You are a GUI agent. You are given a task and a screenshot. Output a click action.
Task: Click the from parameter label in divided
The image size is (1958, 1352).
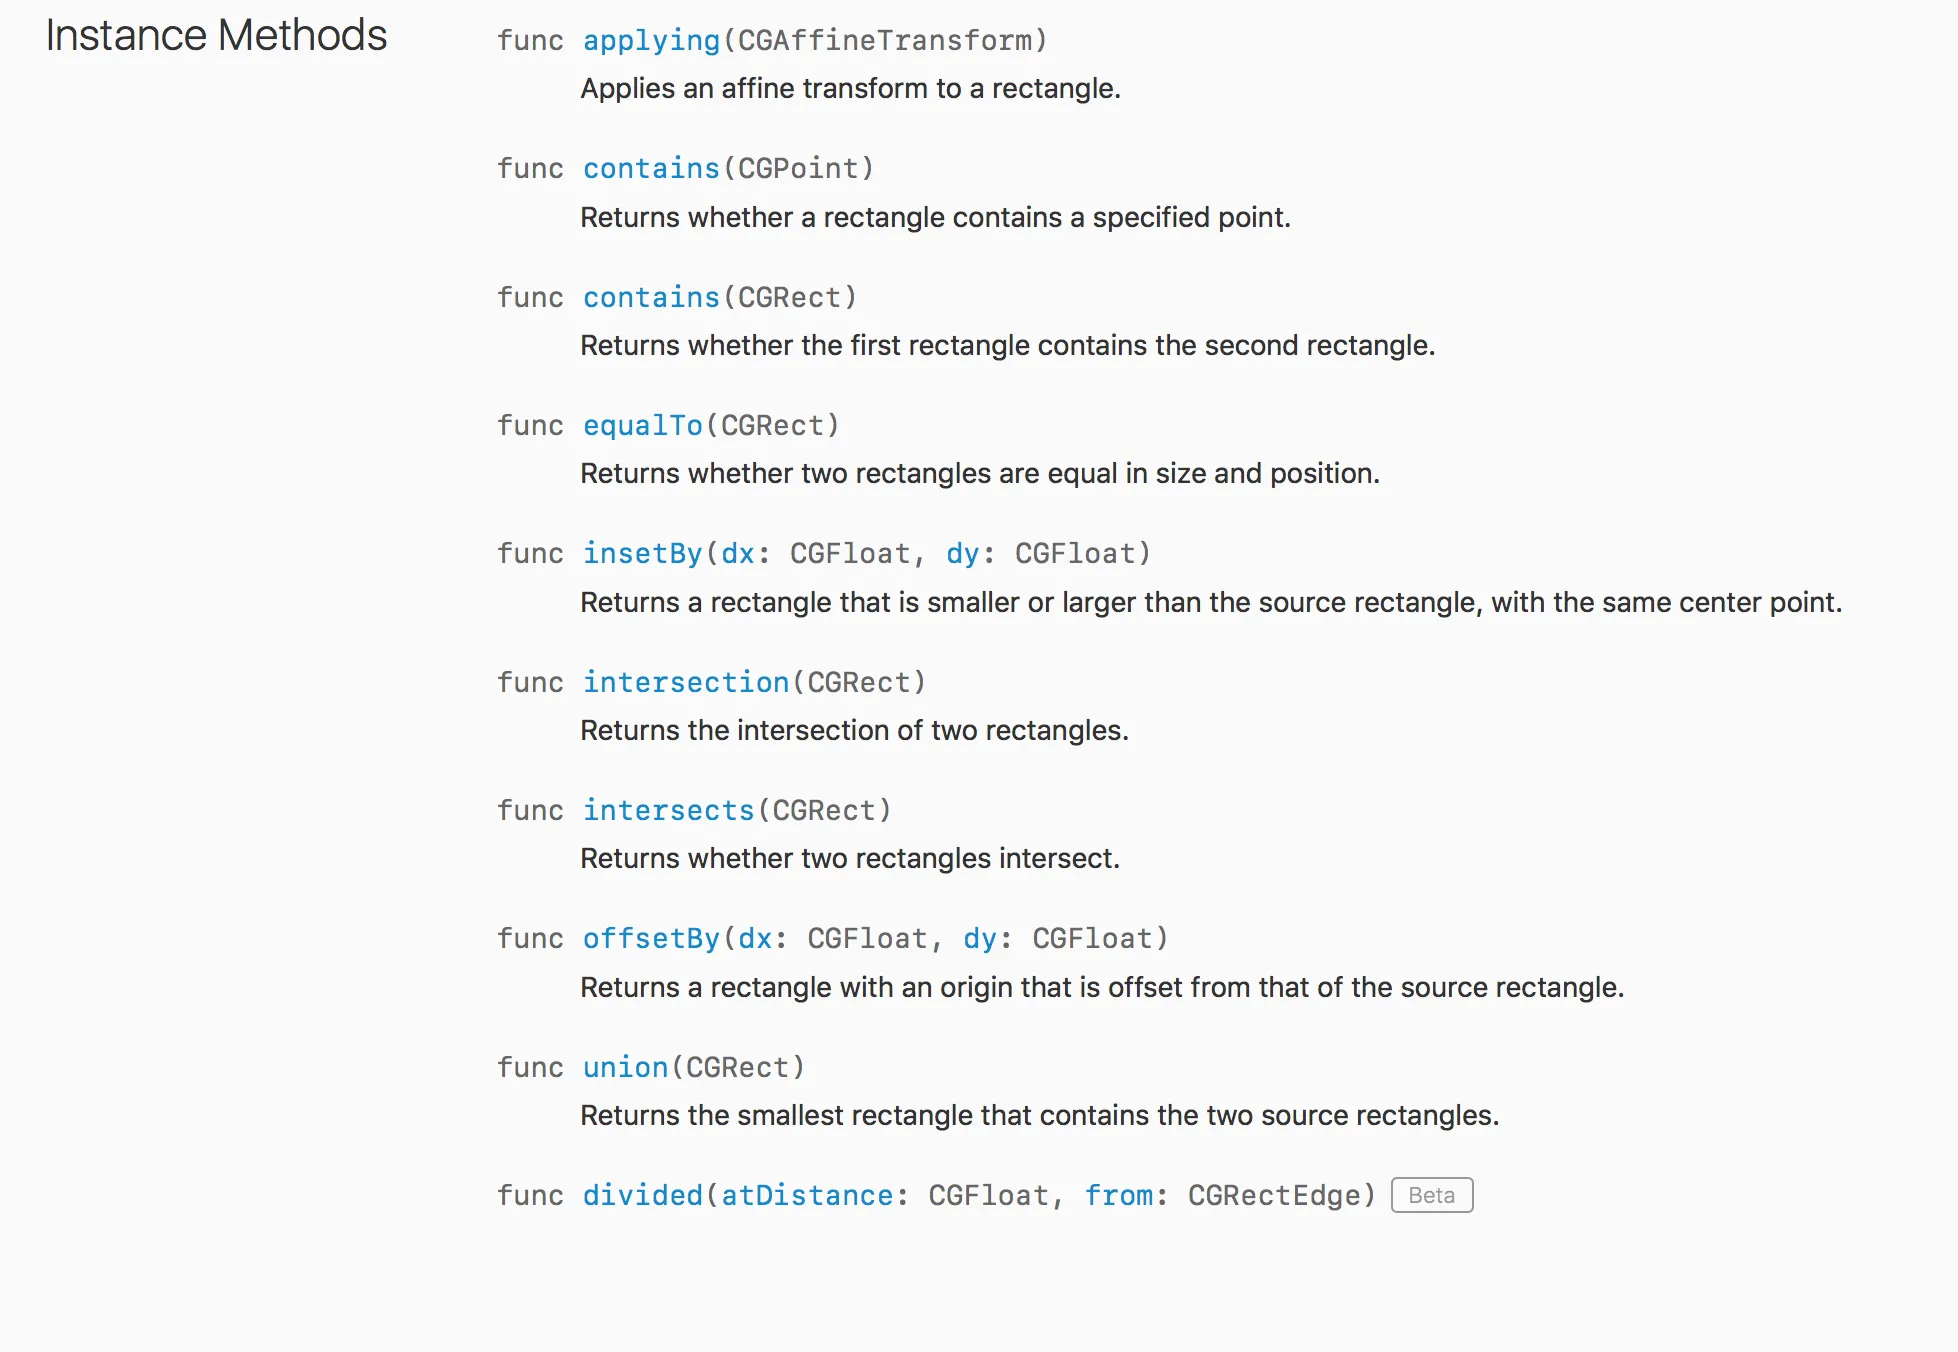(x=1118, y=1195)
